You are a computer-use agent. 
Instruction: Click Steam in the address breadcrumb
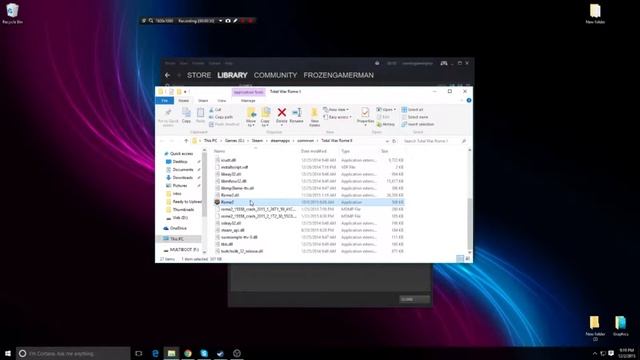tap(257, 141)
